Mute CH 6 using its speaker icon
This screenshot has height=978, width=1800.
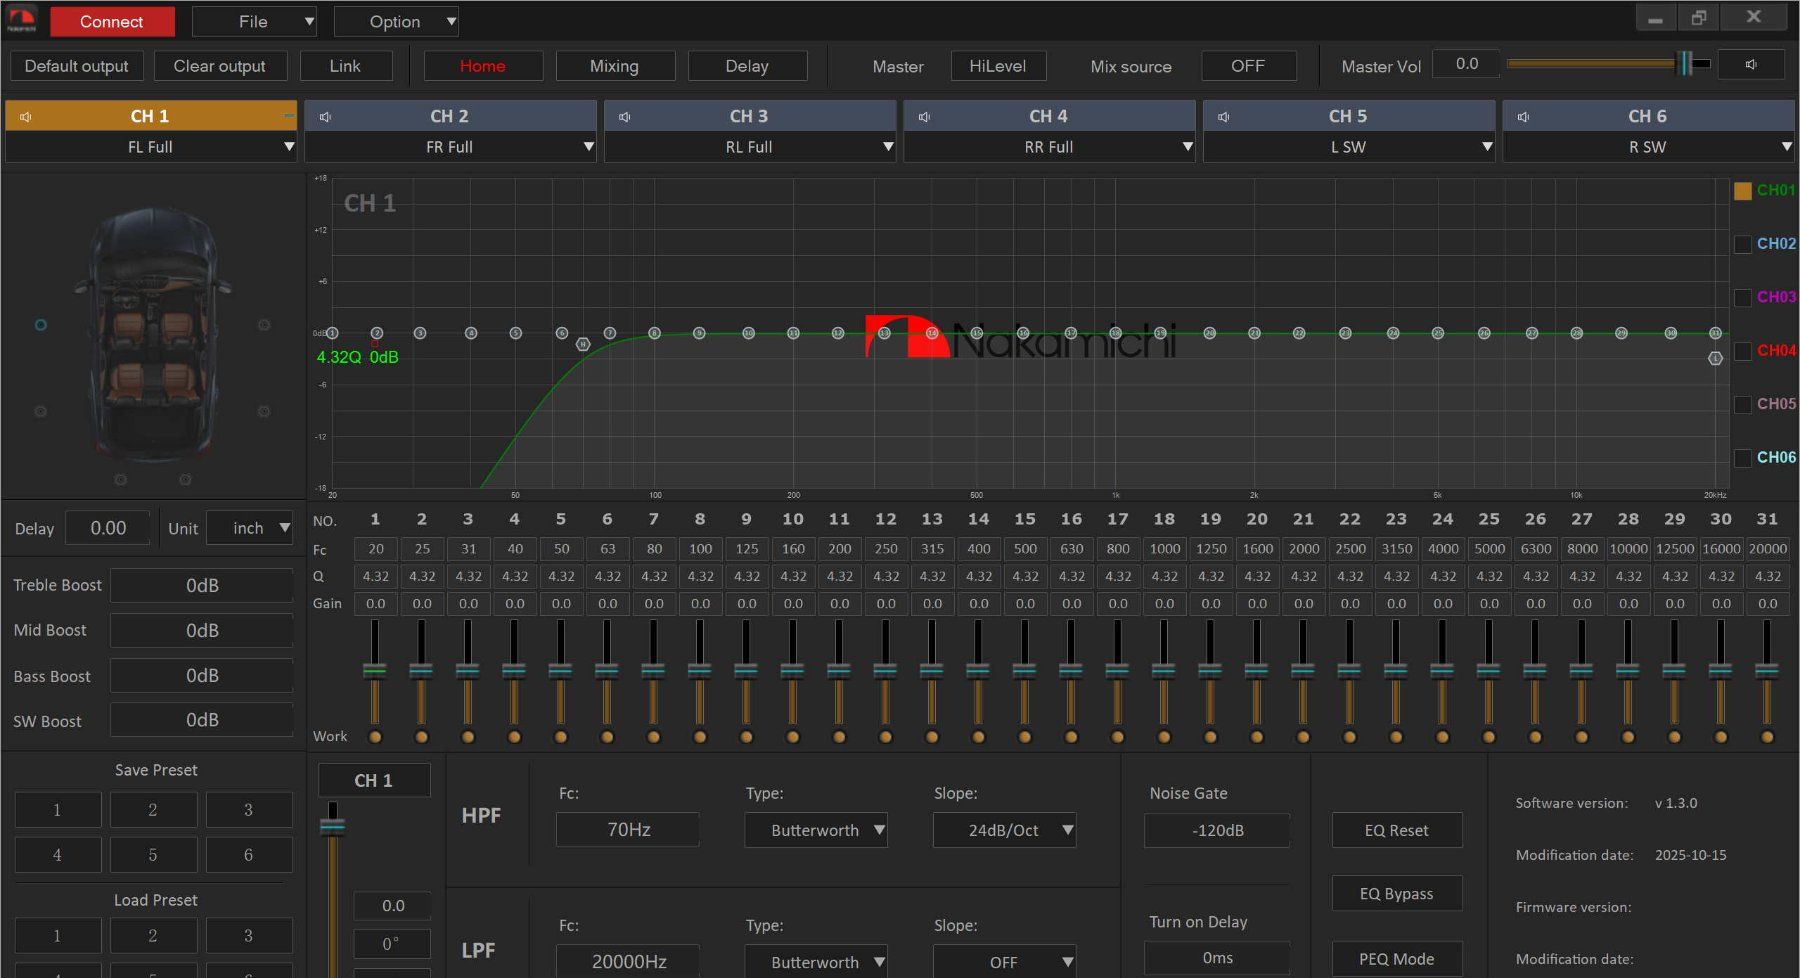pos(1524,117)
